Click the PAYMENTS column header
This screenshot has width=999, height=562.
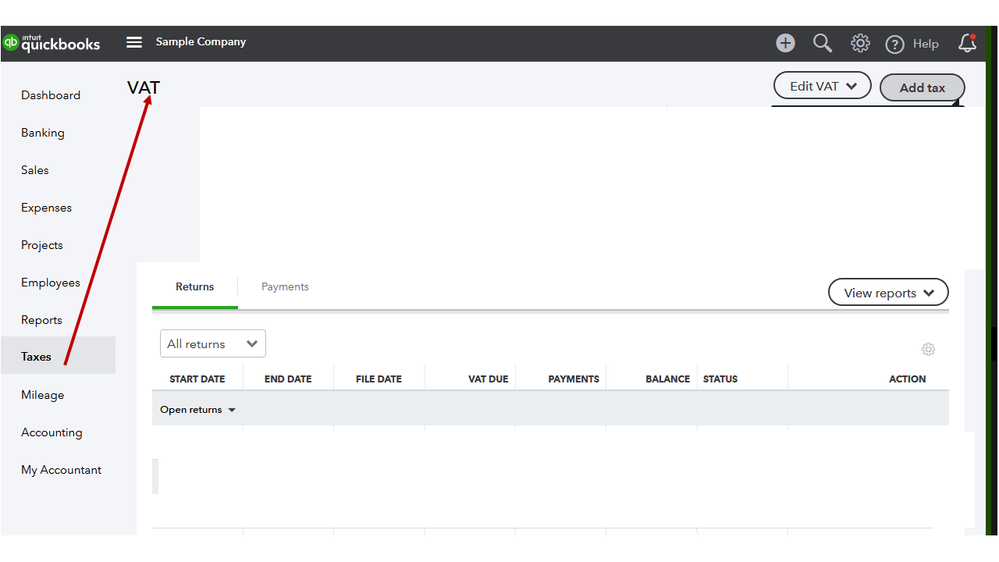(x=573, y=378)
